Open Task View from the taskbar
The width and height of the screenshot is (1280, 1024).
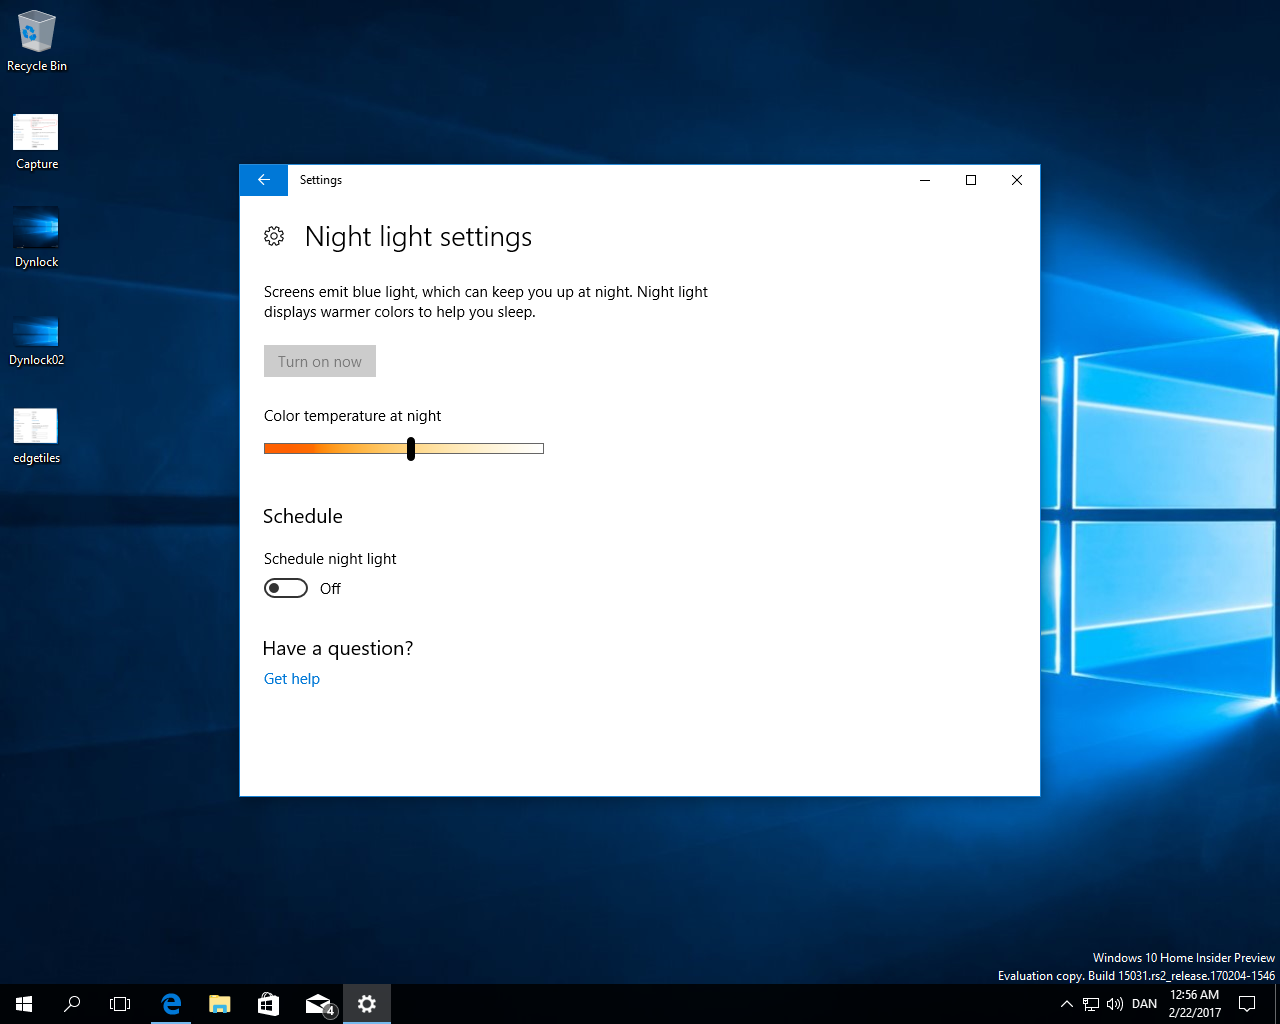(120, 1004)
